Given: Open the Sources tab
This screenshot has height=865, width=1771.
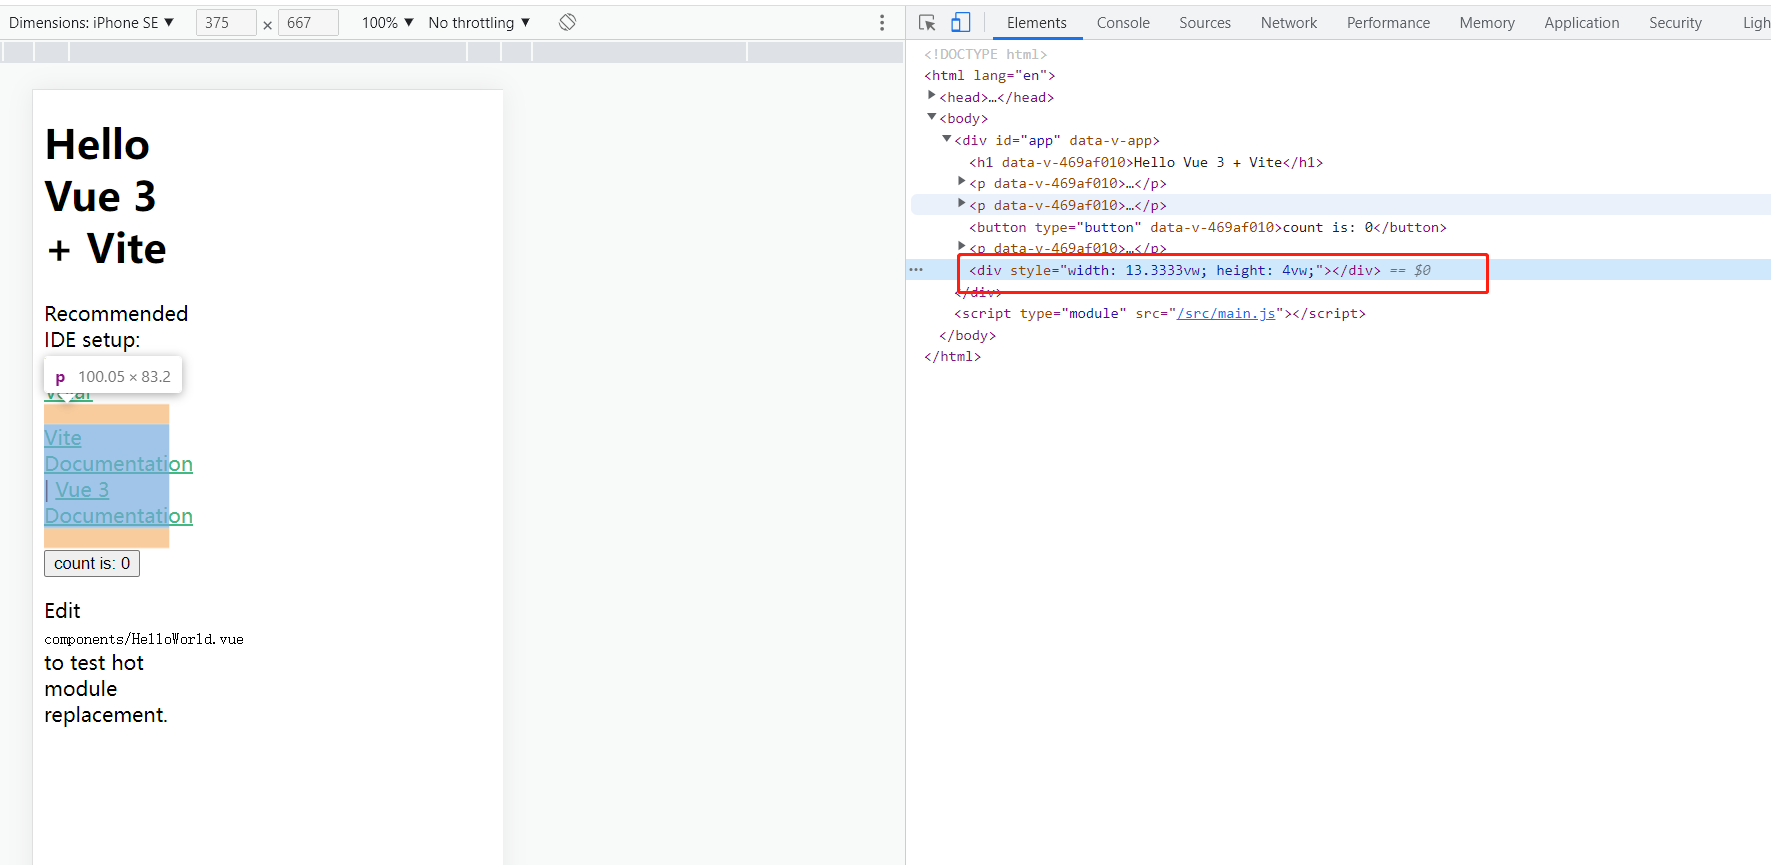Looking at the screenshot, I should click(1205, 22).
